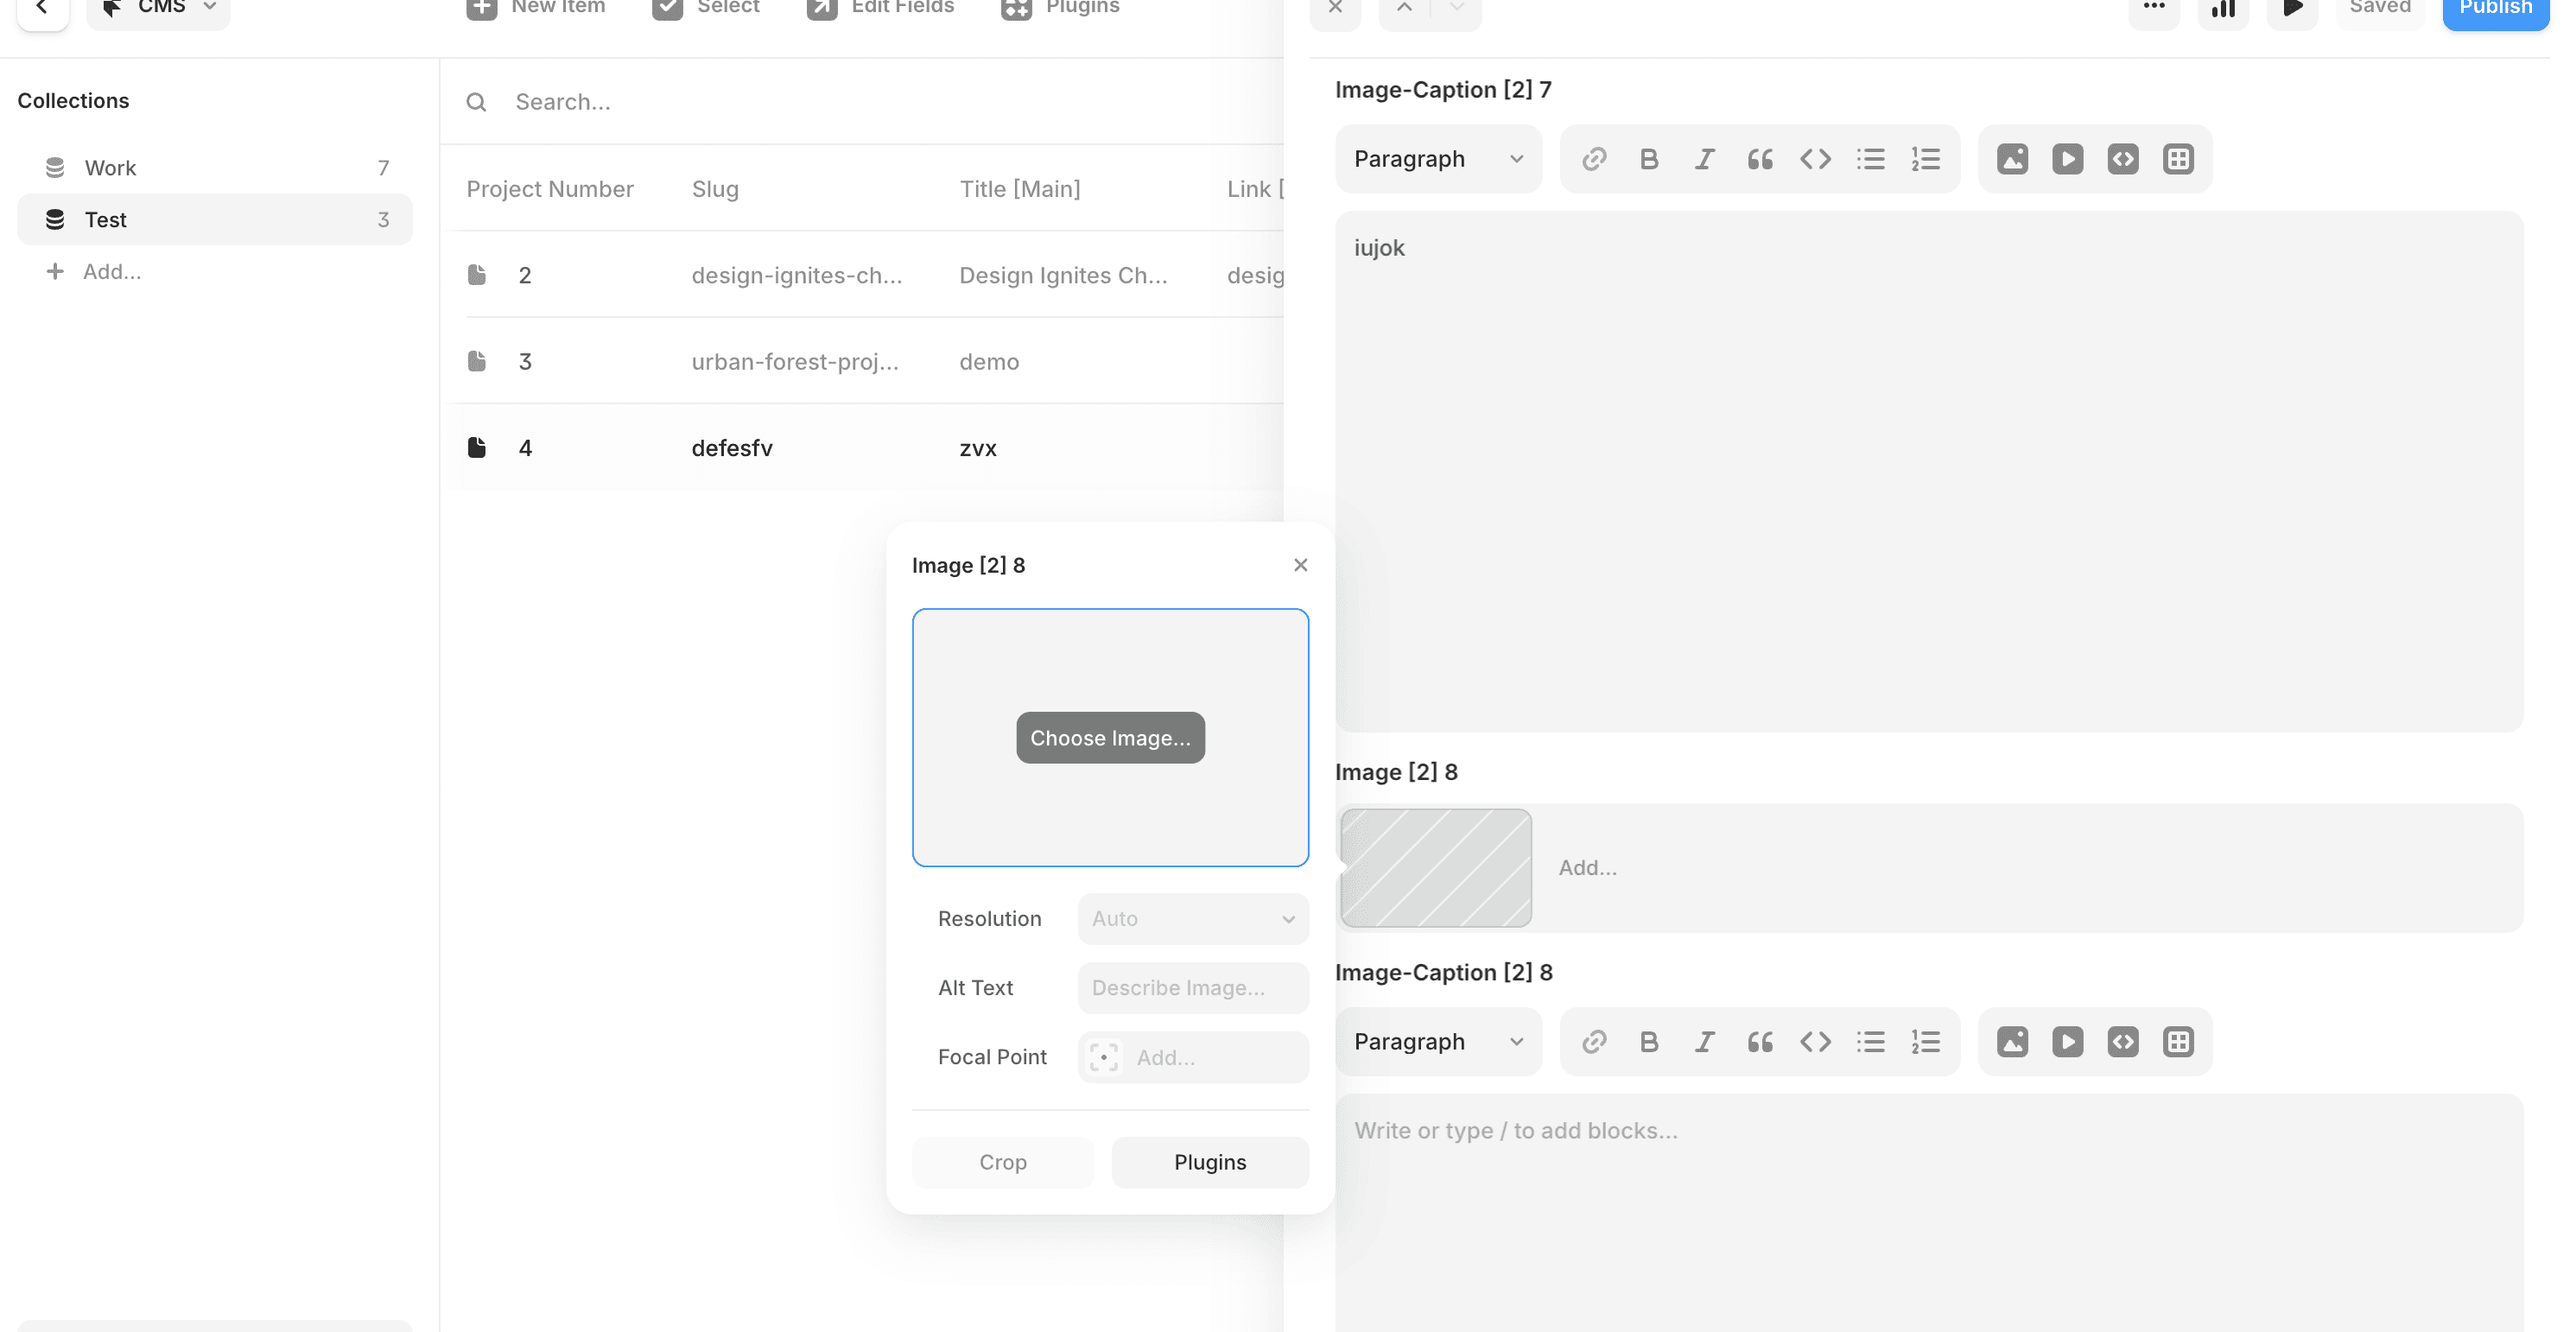
Task: Click the Alt Text Describe Image field
Action: (x=1192, y=988)
